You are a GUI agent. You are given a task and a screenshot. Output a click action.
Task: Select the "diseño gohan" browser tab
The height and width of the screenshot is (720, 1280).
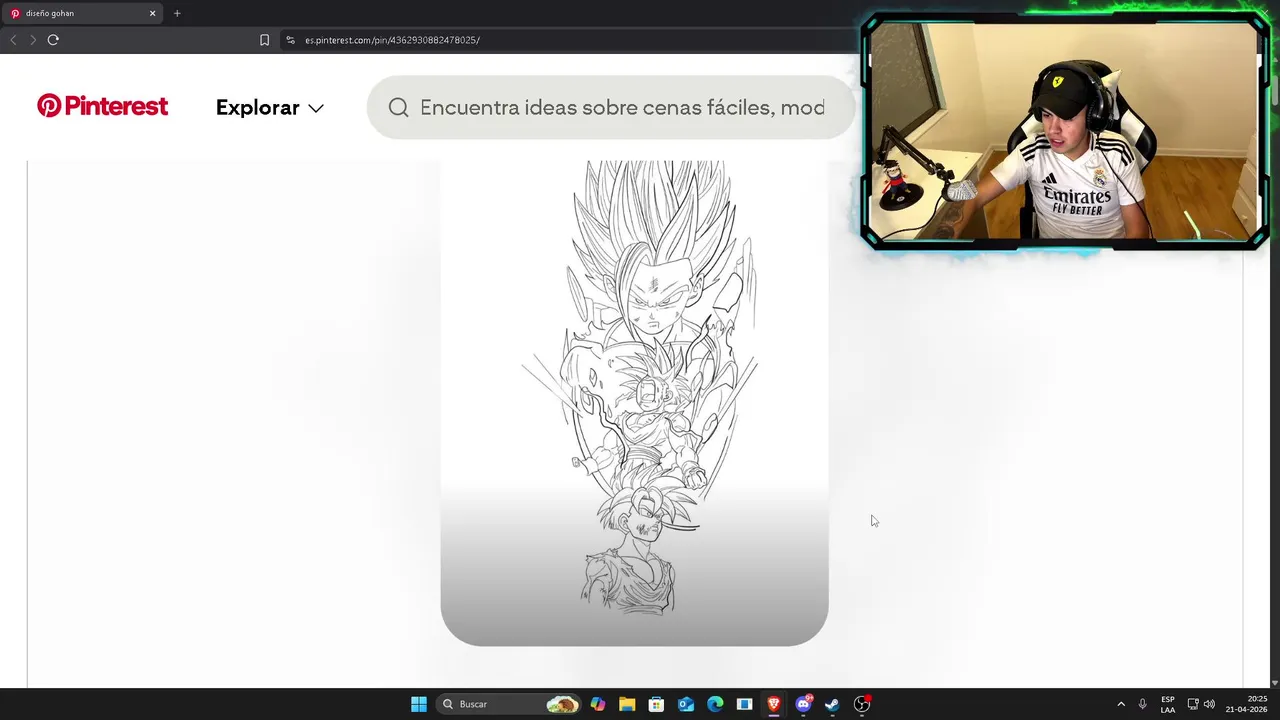point(82,13)
